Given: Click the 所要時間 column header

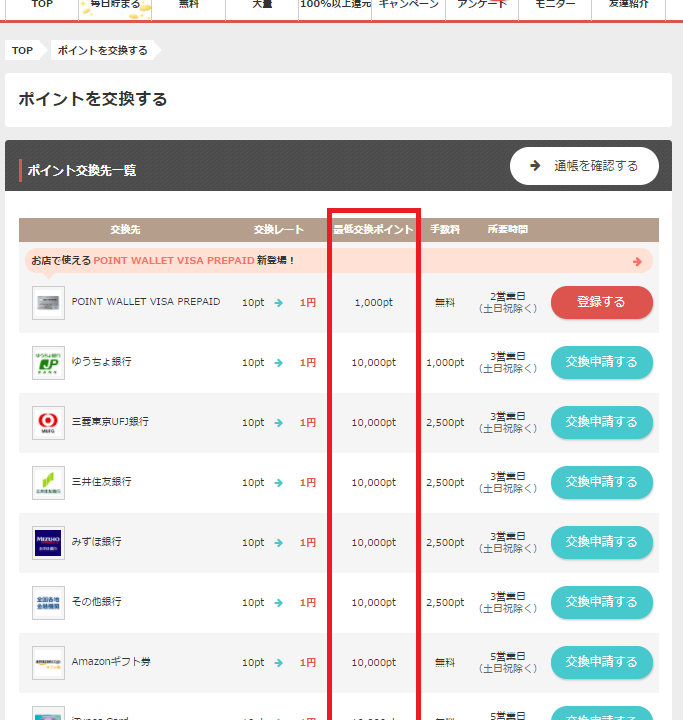Looking at the screenshot, I should (x=508, y=230).
